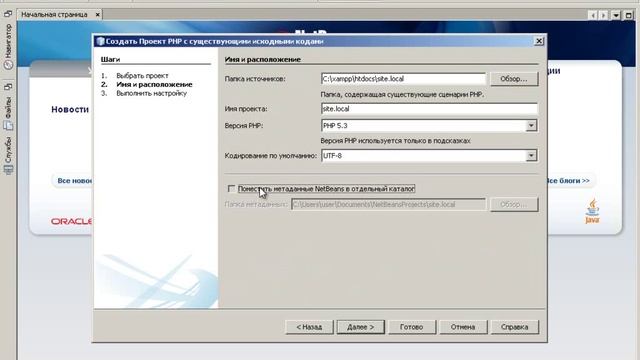Image resolution: width=640 pixels, height=360 pixels.
Task: Click the Java logo on Start Page
Action: click(592, 211)
